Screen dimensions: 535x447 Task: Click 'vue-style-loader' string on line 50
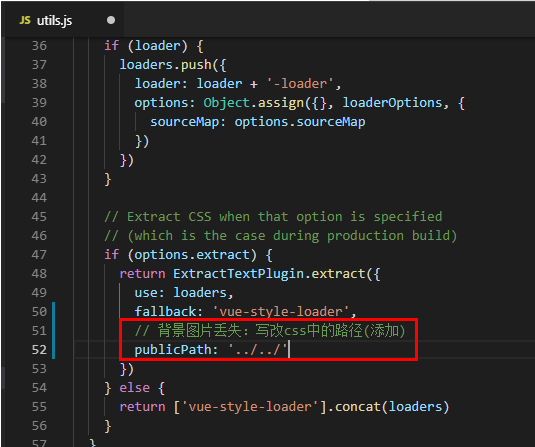(x=281, y=312)
